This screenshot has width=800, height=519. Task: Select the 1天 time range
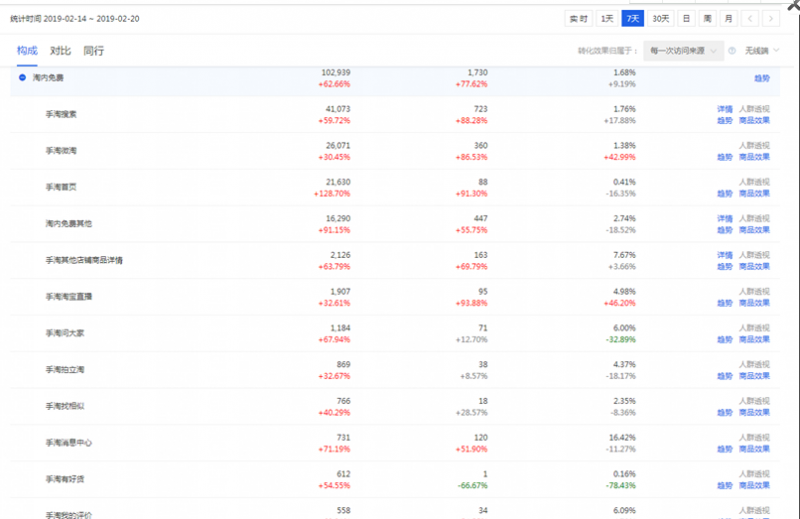[607, 19]
